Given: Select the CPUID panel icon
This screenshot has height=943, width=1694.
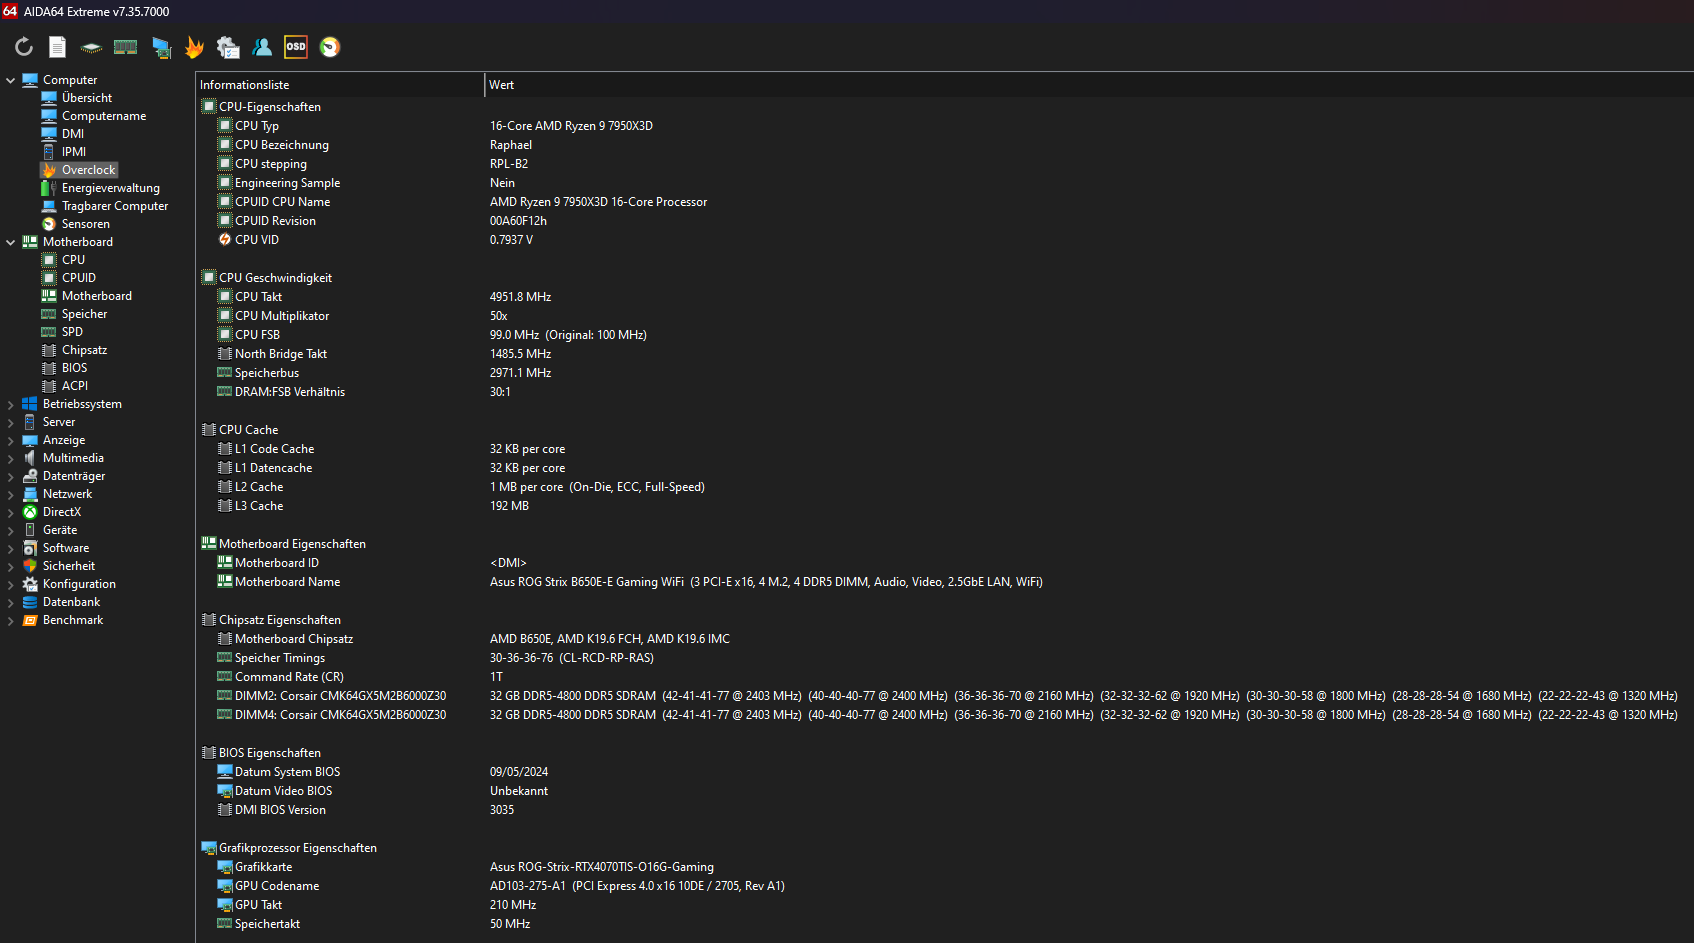Looking at the screenshot, I should 91,47.
